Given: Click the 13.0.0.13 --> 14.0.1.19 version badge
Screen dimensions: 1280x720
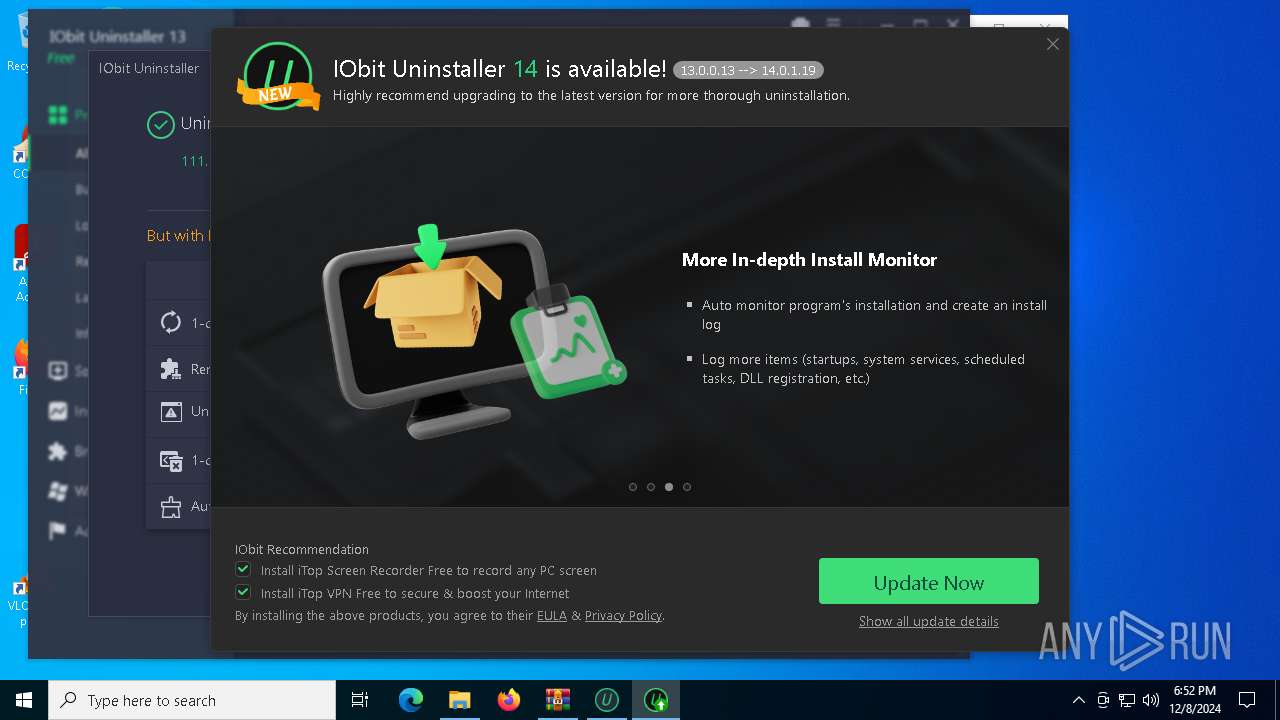Looking at the screenshot, I should pyautogui.click(x=748, y=70).
